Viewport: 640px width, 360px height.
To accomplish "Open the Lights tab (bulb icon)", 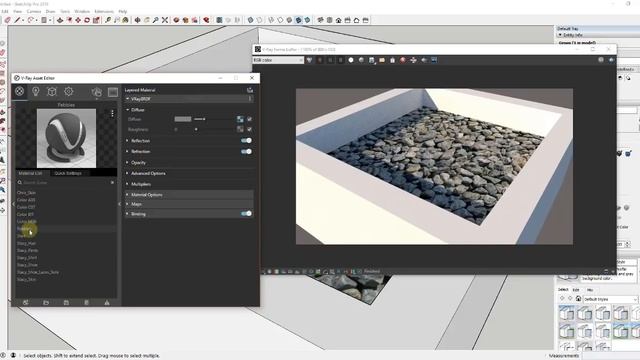I will click(x=36, y=91).
